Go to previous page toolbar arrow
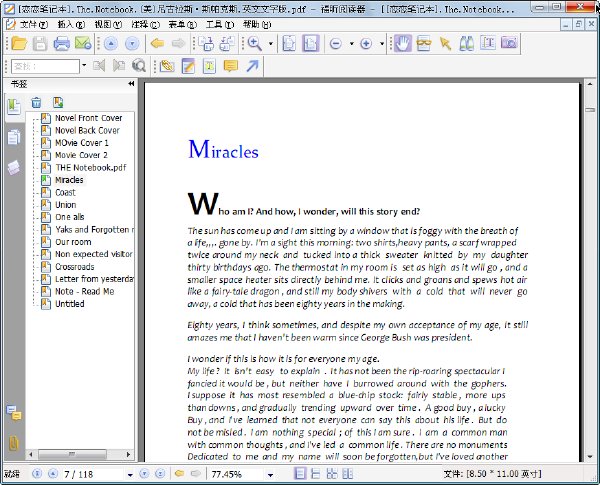This screenshot has height=485, width=600. (x=111, y=43)
